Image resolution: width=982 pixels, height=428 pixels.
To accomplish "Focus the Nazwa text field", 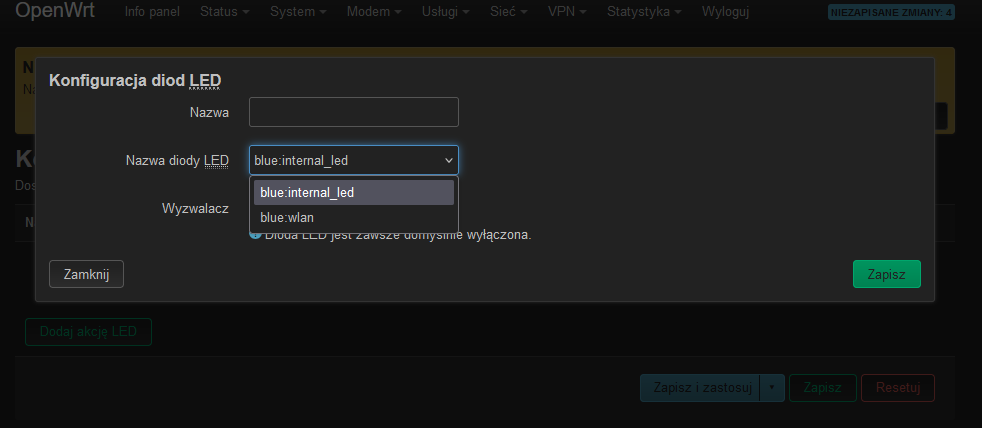I will 354,112.
